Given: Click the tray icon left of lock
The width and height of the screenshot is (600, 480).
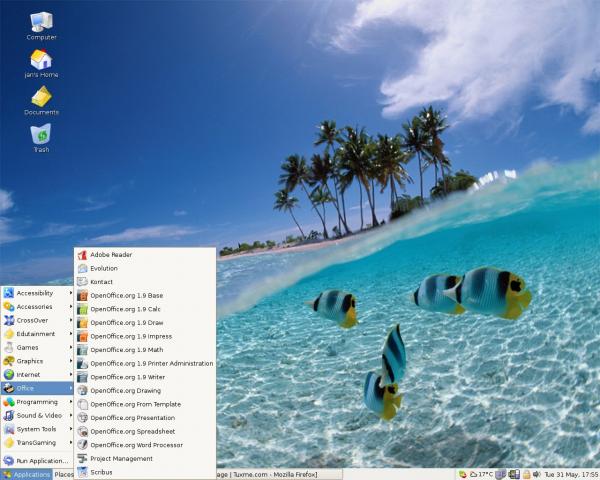Looking at the screenshot, I should (514, 475).
